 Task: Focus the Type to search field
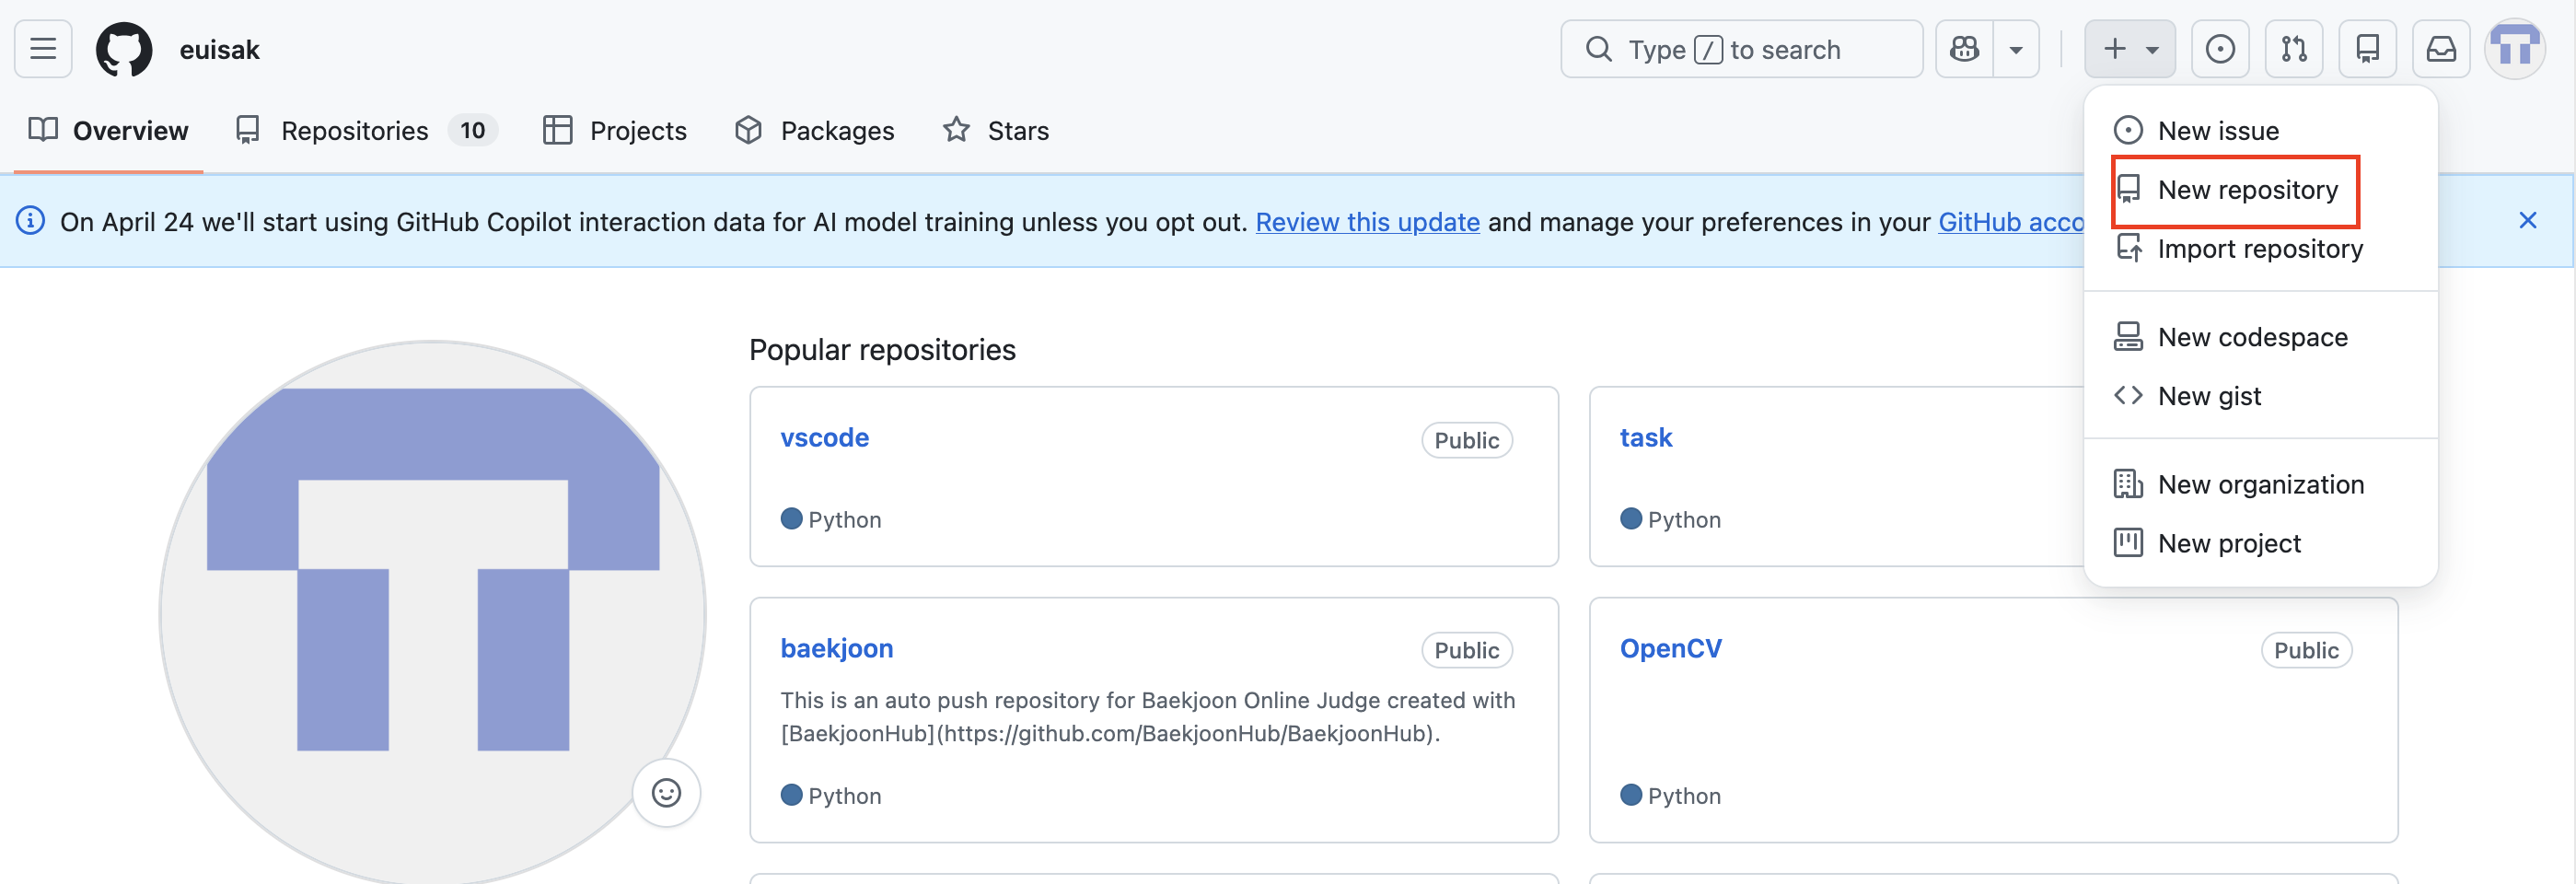point(1741,49)
